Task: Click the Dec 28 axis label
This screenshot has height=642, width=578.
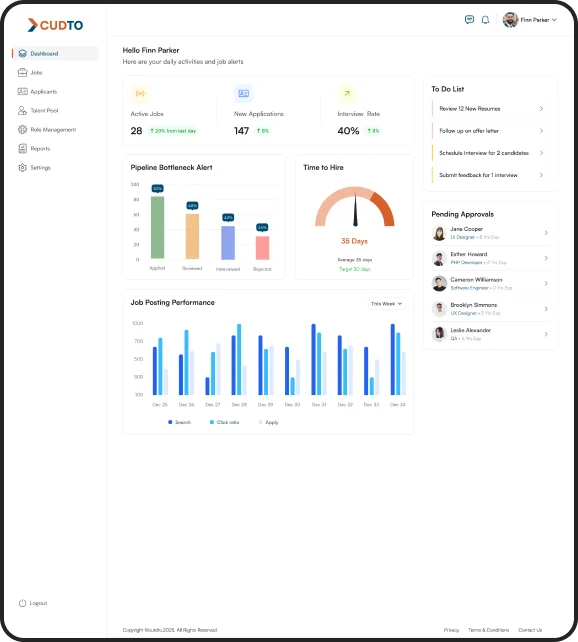Action: click(239, 405)
